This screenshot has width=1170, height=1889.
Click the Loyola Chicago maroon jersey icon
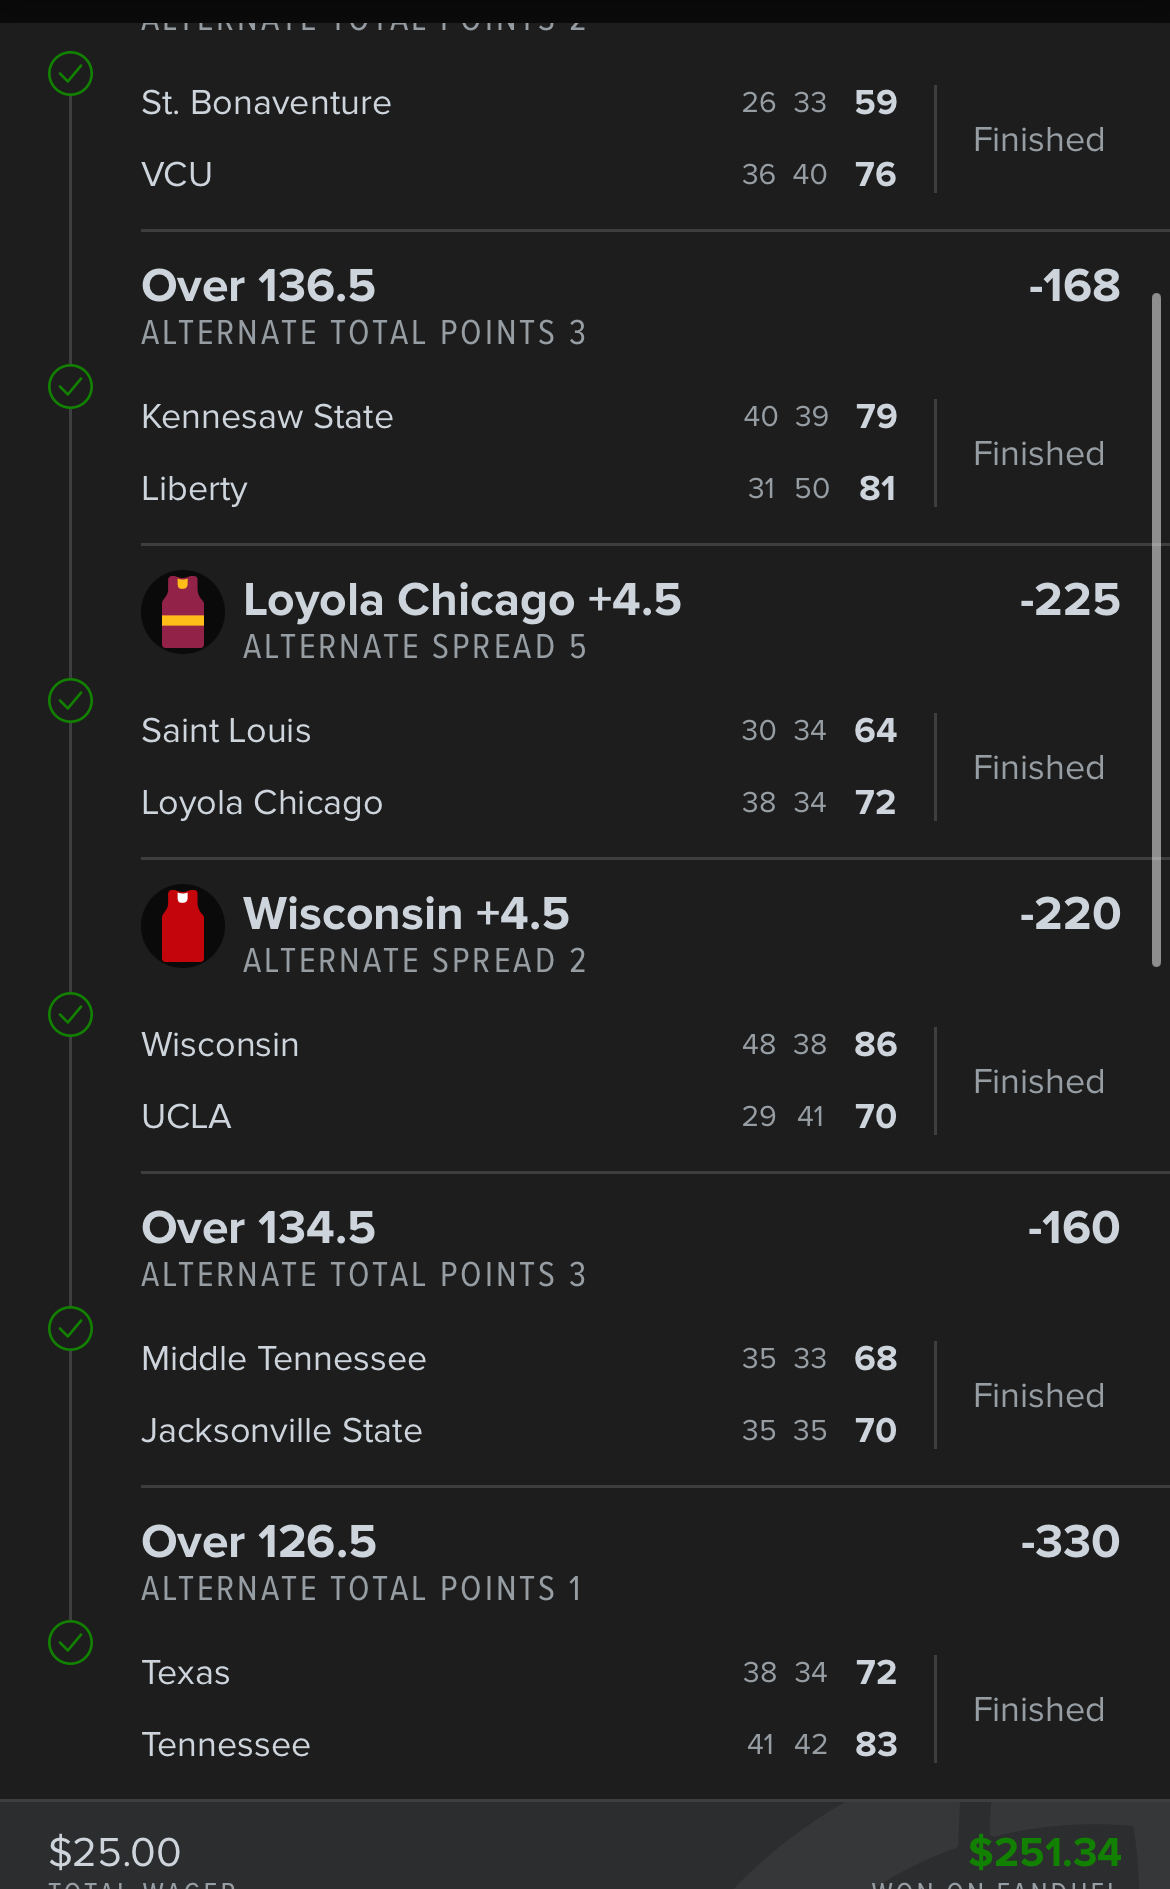click(183, 612)
